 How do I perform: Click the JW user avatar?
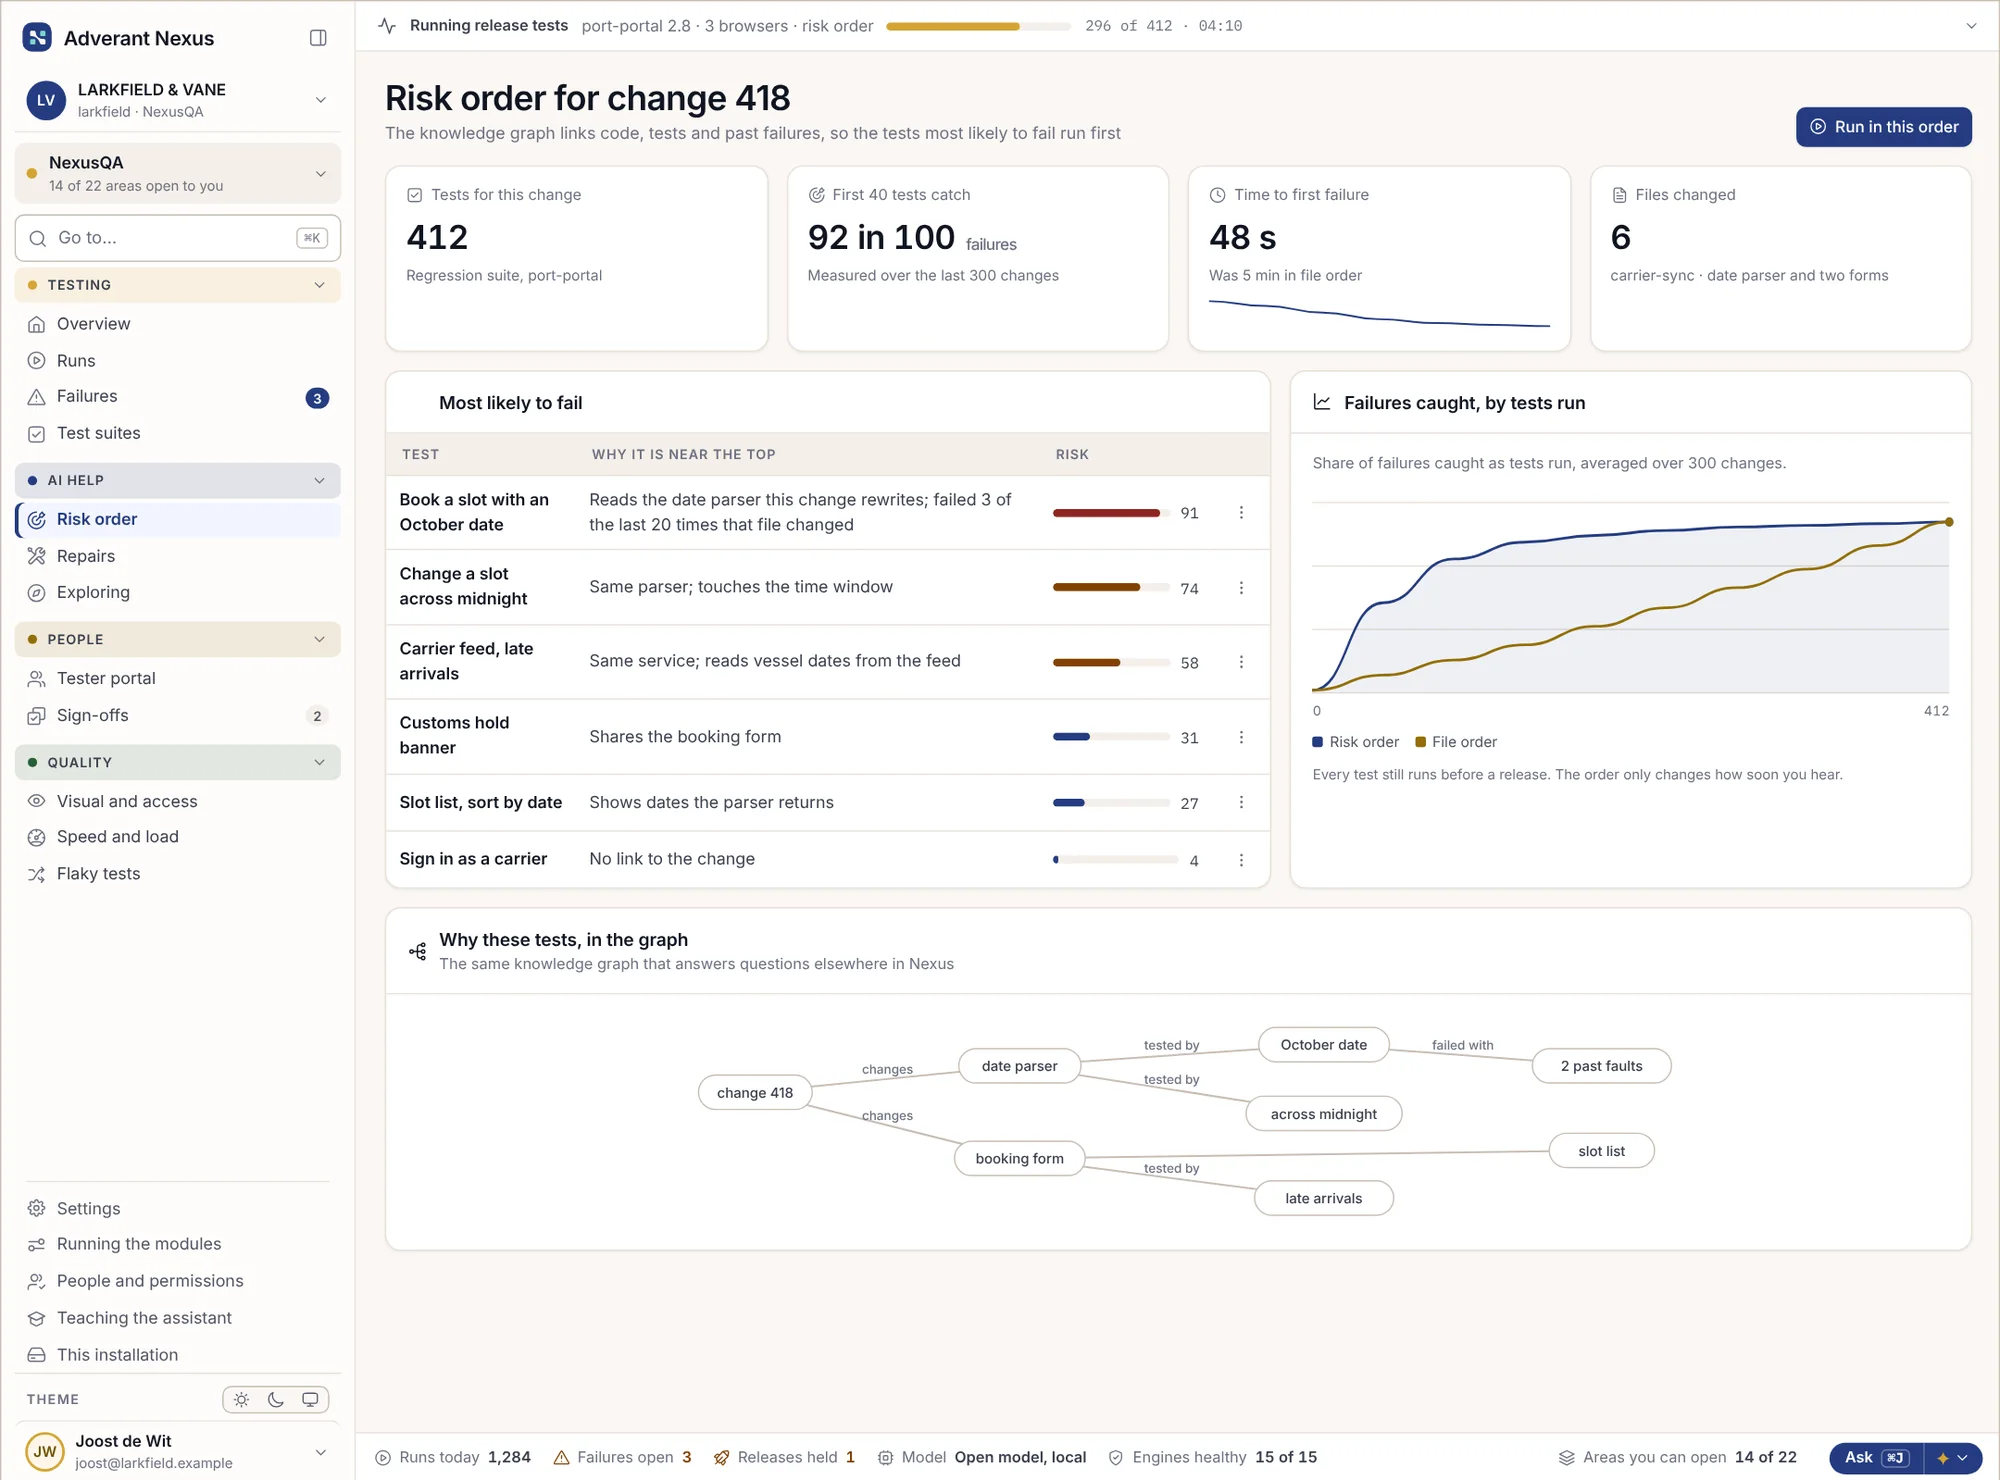click(45, 1452)
